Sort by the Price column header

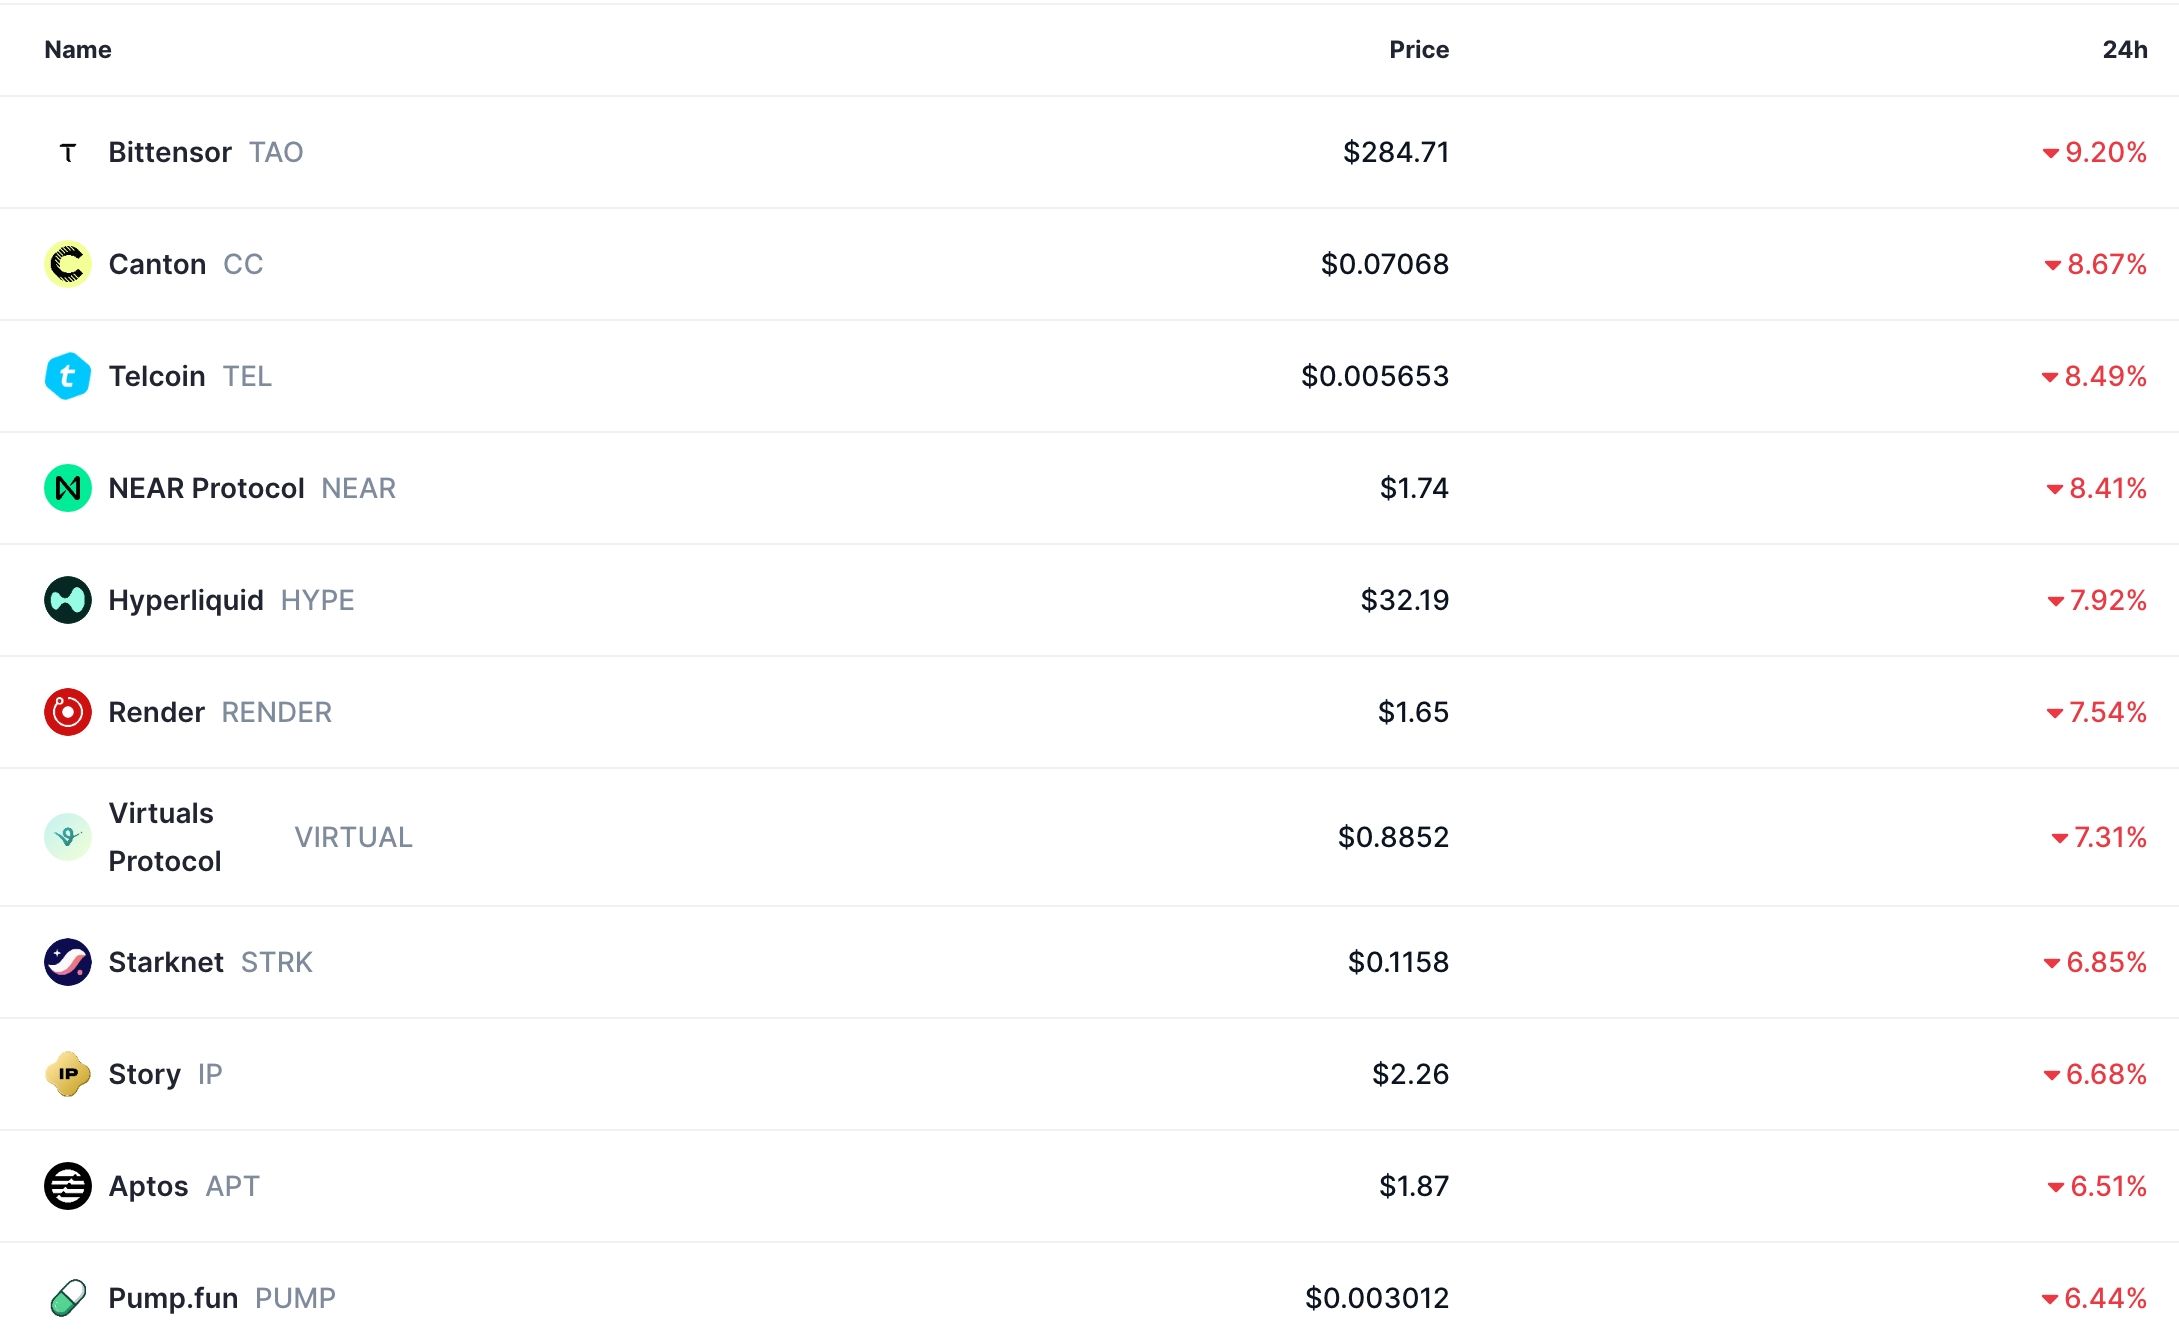tap(1418, 49)
